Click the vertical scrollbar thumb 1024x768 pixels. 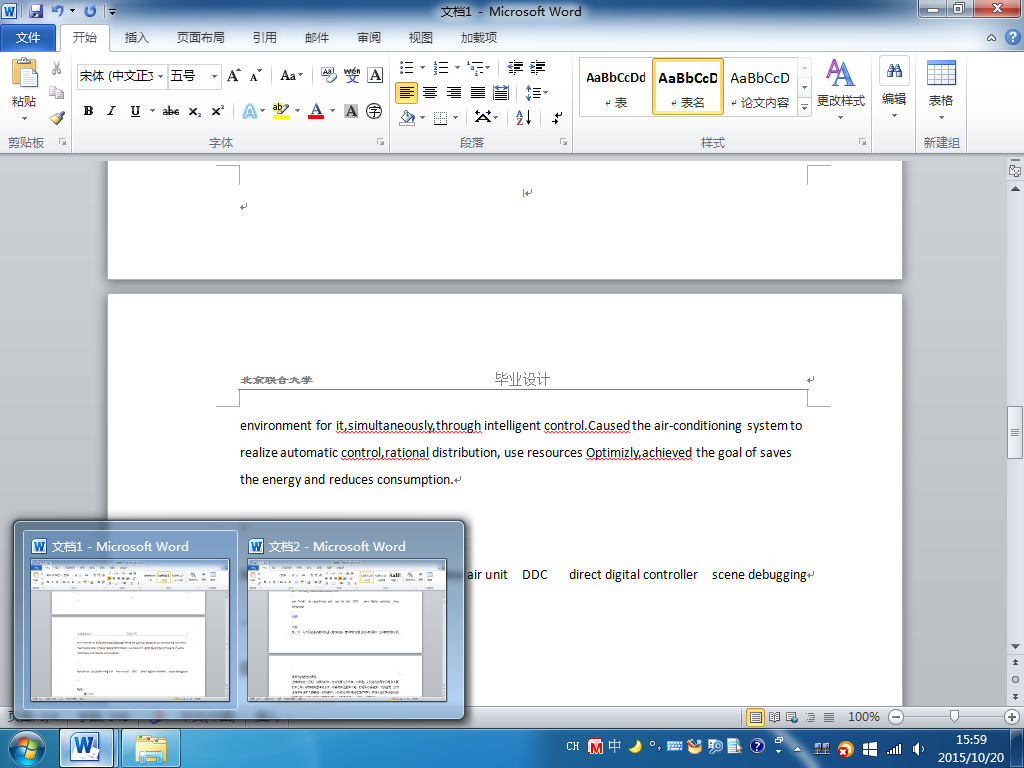click(1015, 432)
